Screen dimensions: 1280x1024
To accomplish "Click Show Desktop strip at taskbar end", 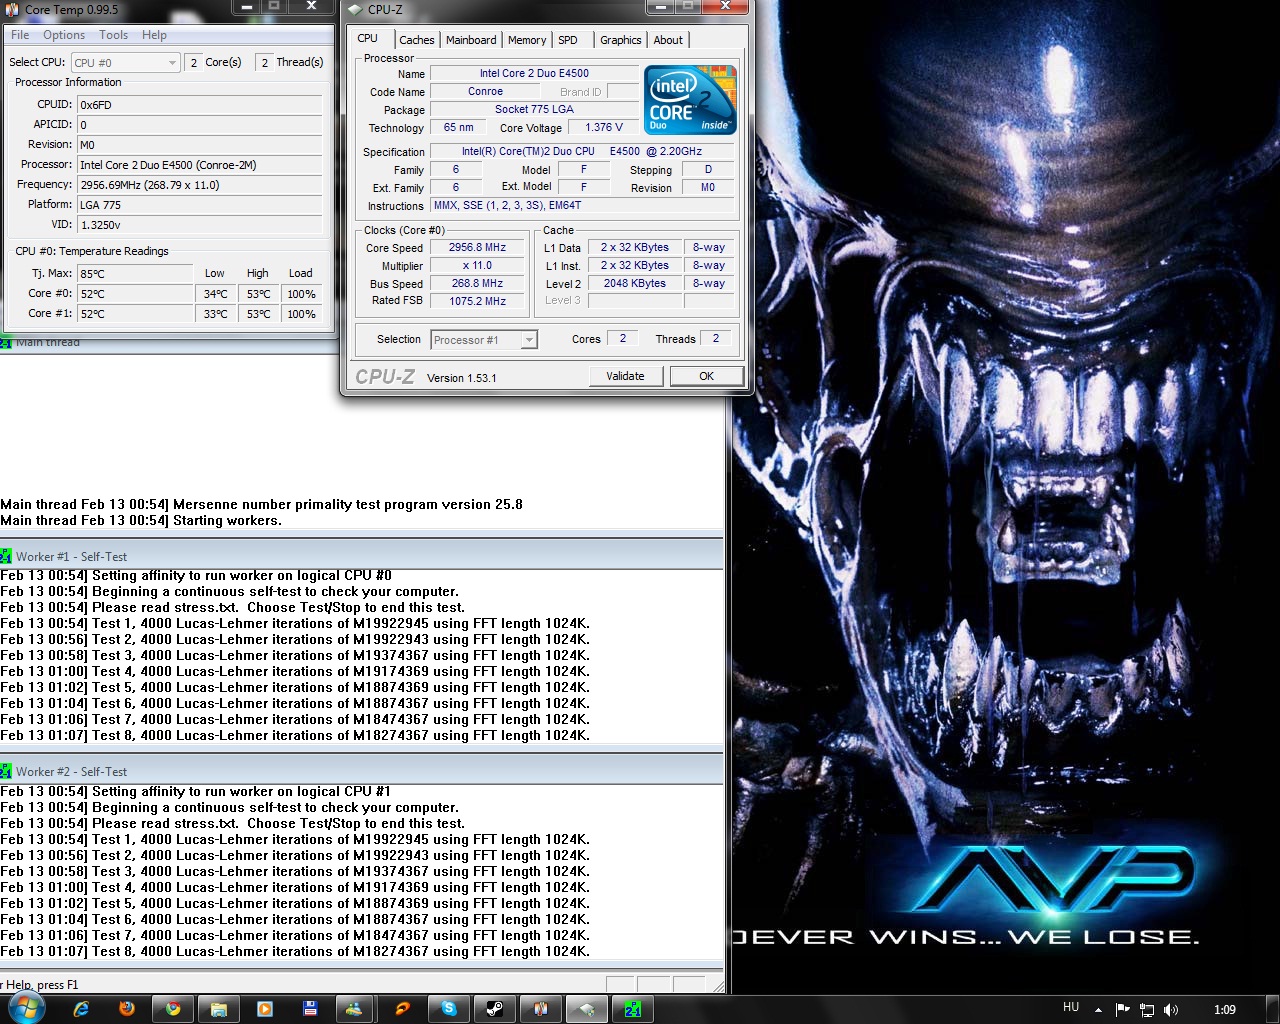I will click(x=1273, y=1009).
